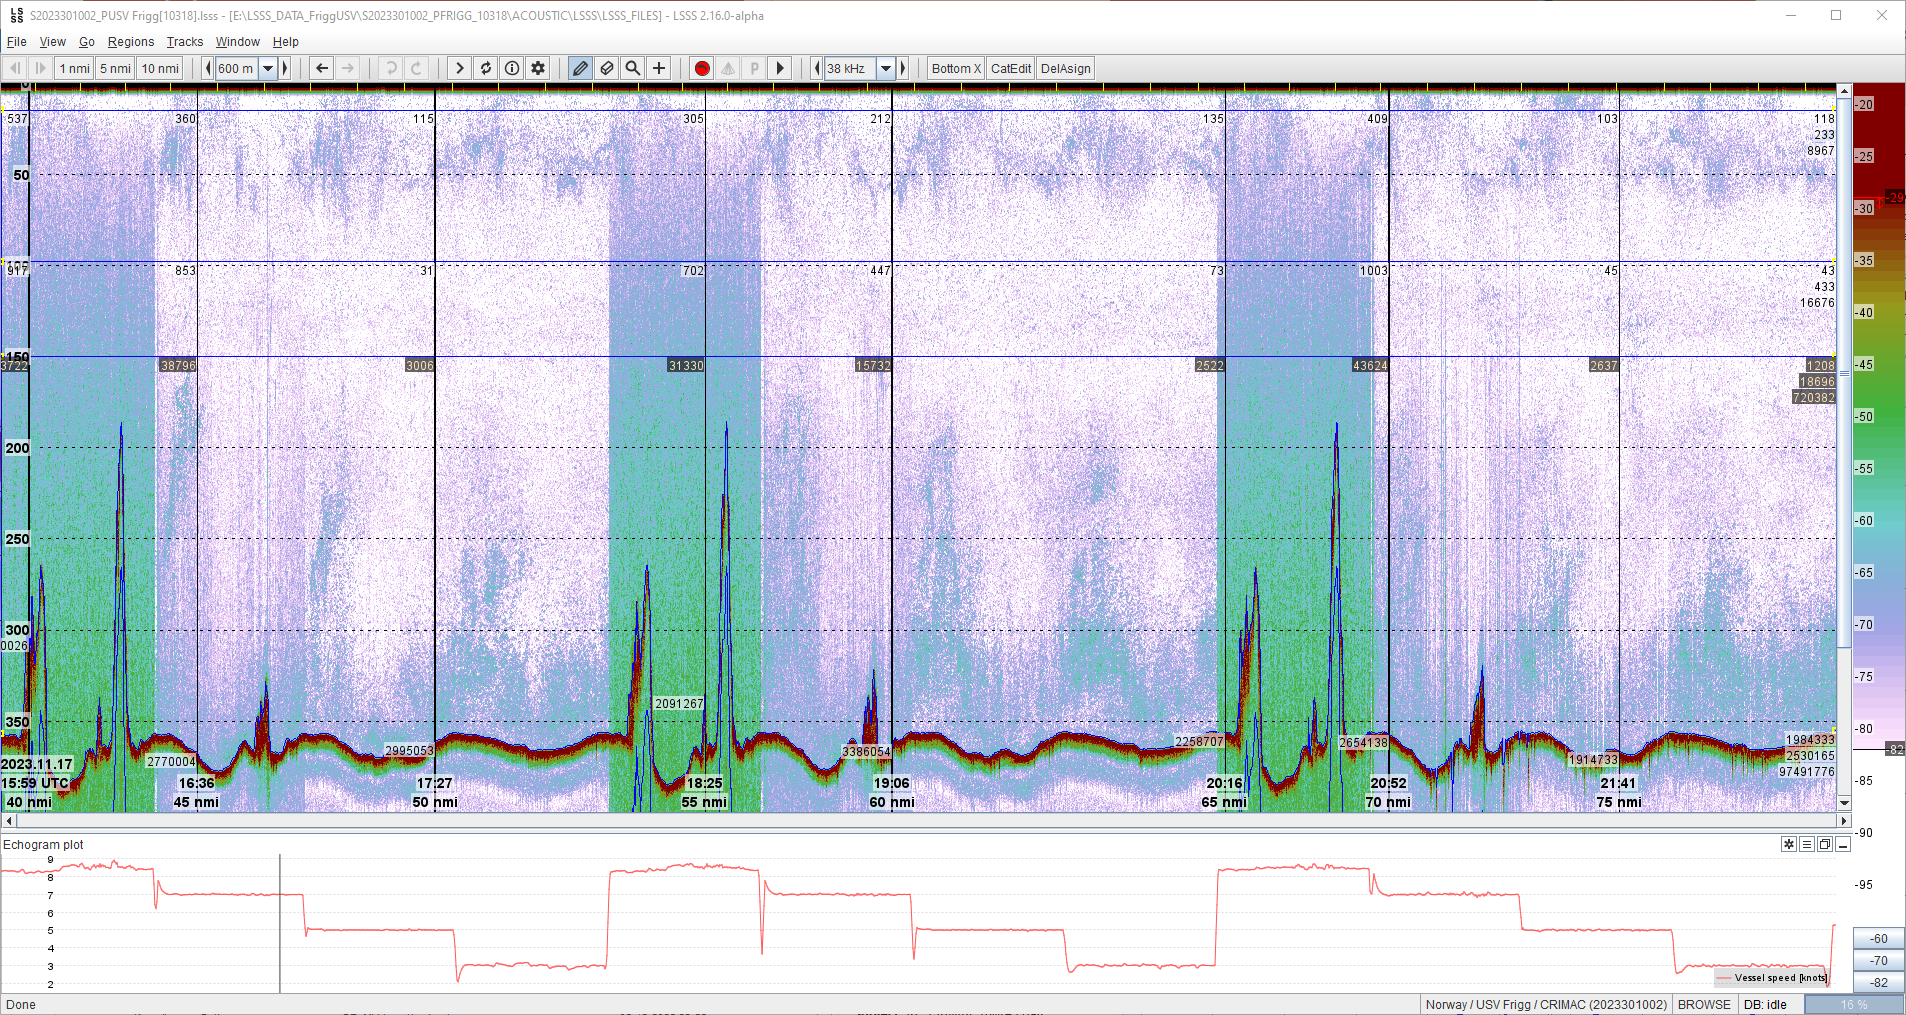Image resolution: width=1906 pixels, height=1015 pixels.
Task: Click the horizontal scrollbar left arrow
Action: click(x=9, y=821)
